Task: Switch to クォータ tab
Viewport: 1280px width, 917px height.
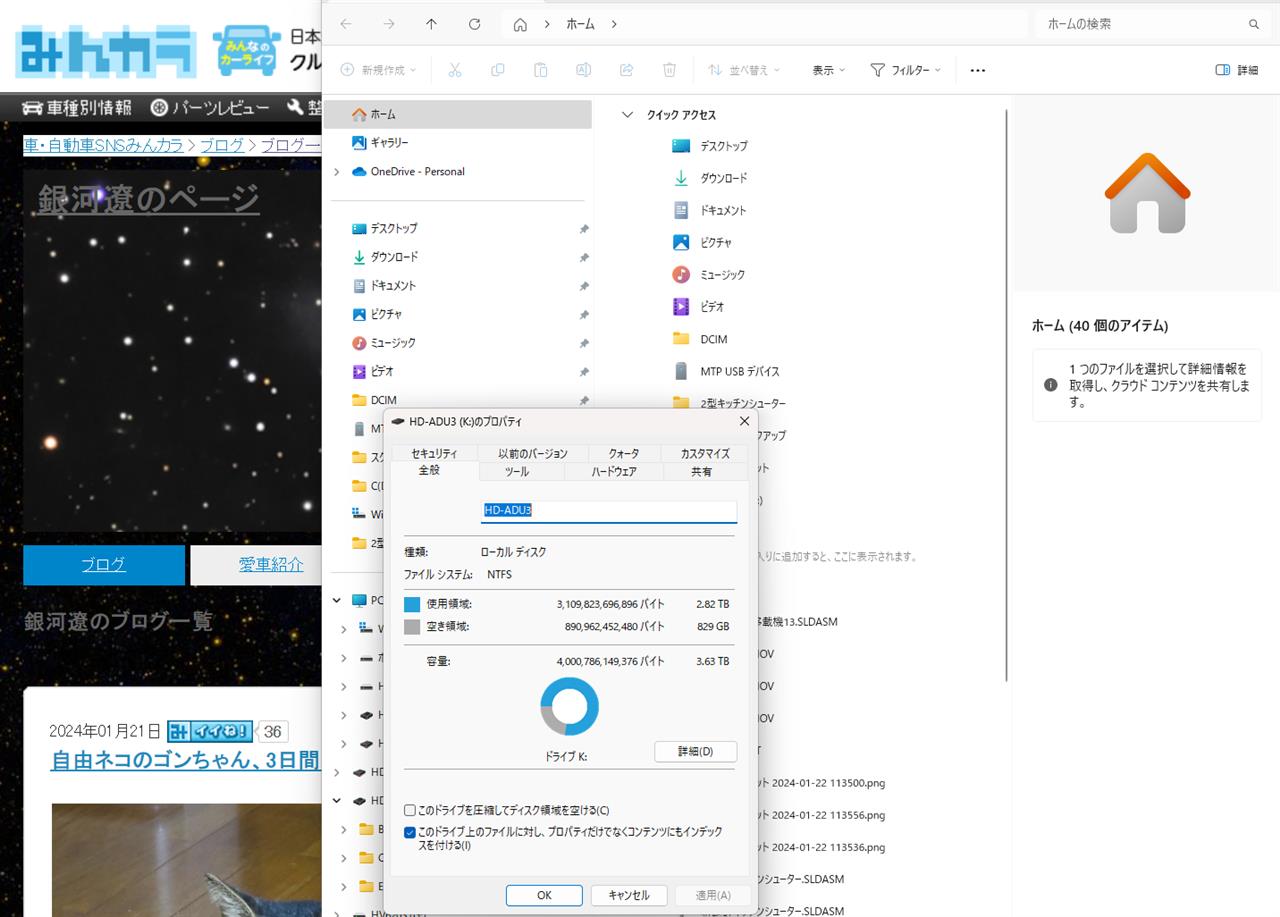Action: [x=624, y=454]
